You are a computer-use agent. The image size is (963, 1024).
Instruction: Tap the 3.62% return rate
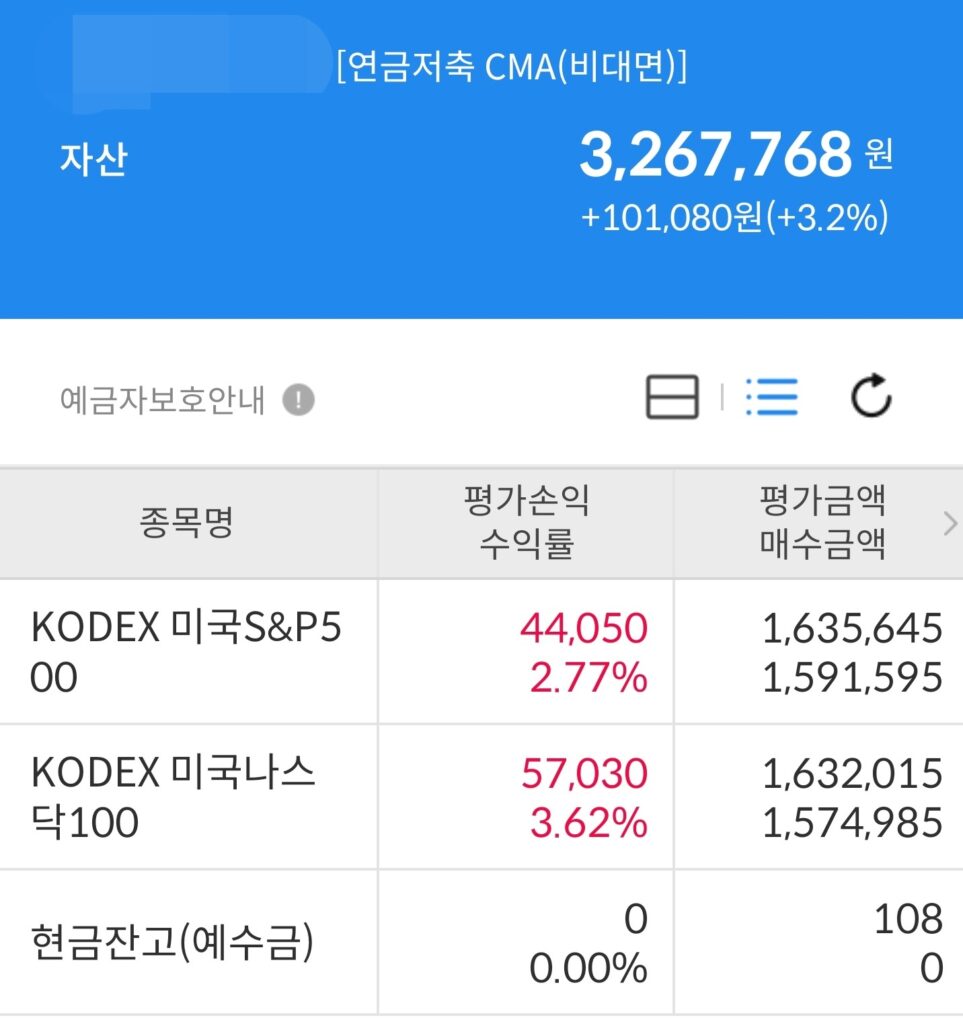pos(588,822)
